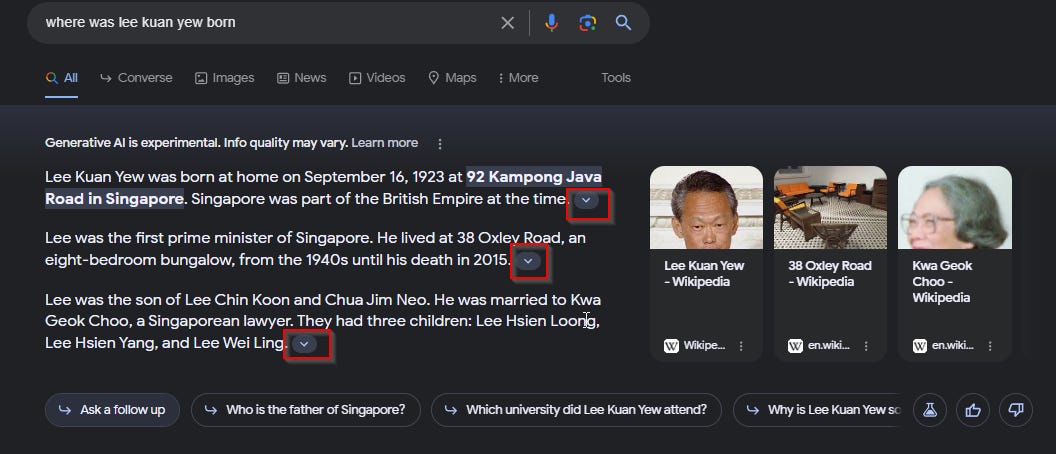Click Wikipedia favicon on Lee Kuan Yew card
This screenshot has width=1056, height=454.
click(x=671, y=346)
